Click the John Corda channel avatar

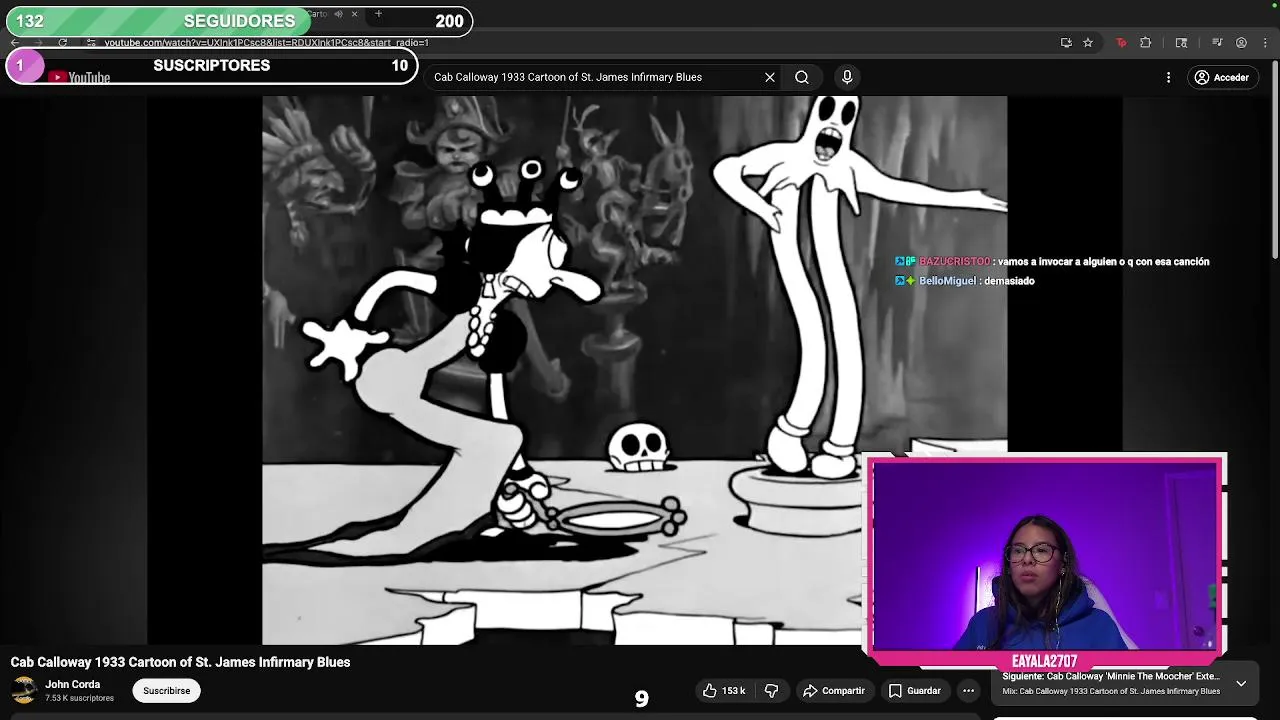tap(24, 691)
